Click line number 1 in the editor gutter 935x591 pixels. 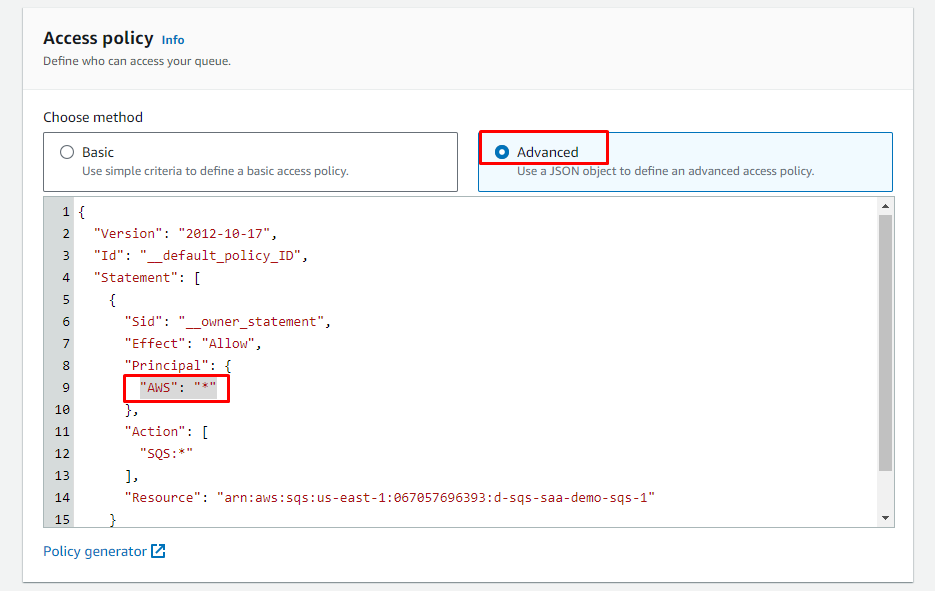click(65, 212)
